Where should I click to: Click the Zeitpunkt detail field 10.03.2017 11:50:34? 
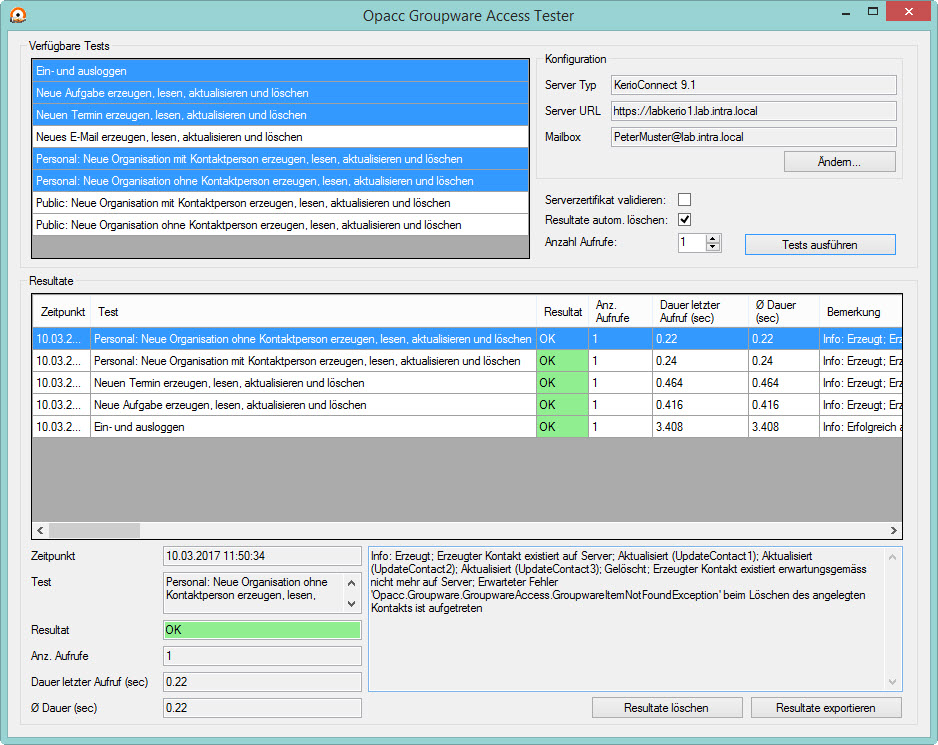[262, 556]
